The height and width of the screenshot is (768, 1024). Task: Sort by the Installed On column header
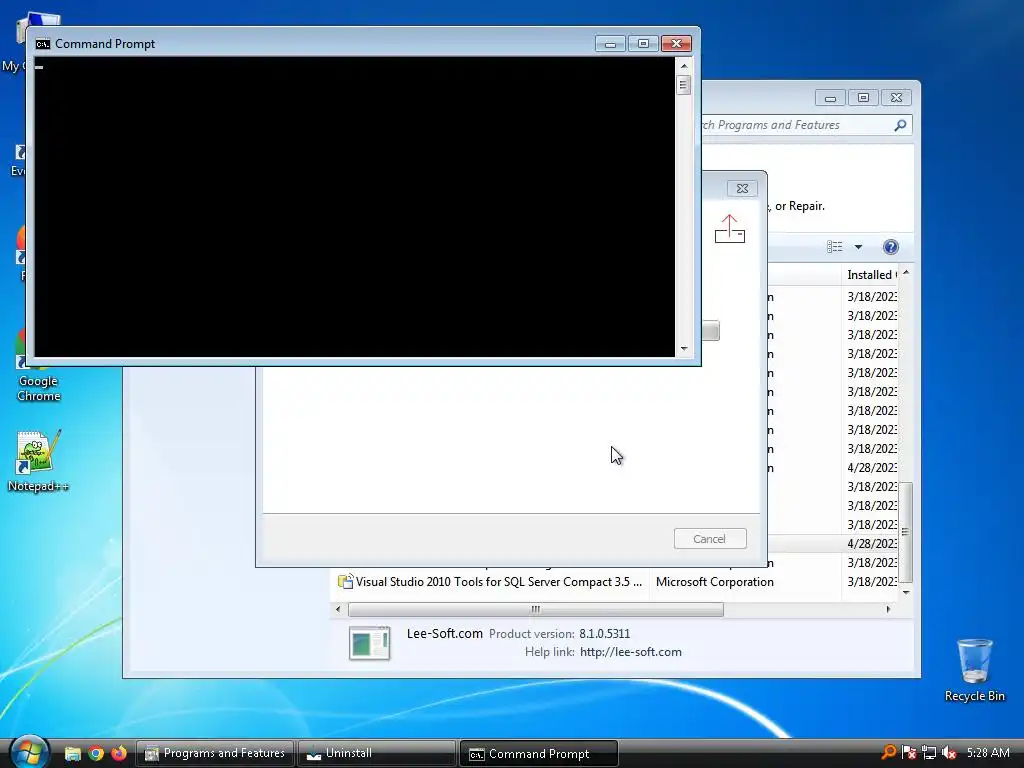pos(871,275)
